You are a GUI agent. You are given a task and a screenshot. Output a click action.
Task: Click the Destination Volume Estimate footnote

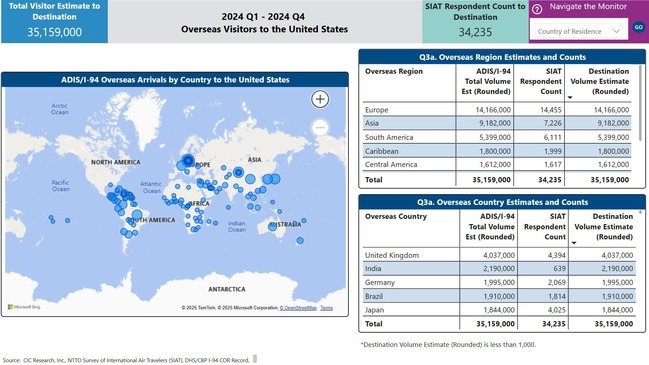coord(448,344)
